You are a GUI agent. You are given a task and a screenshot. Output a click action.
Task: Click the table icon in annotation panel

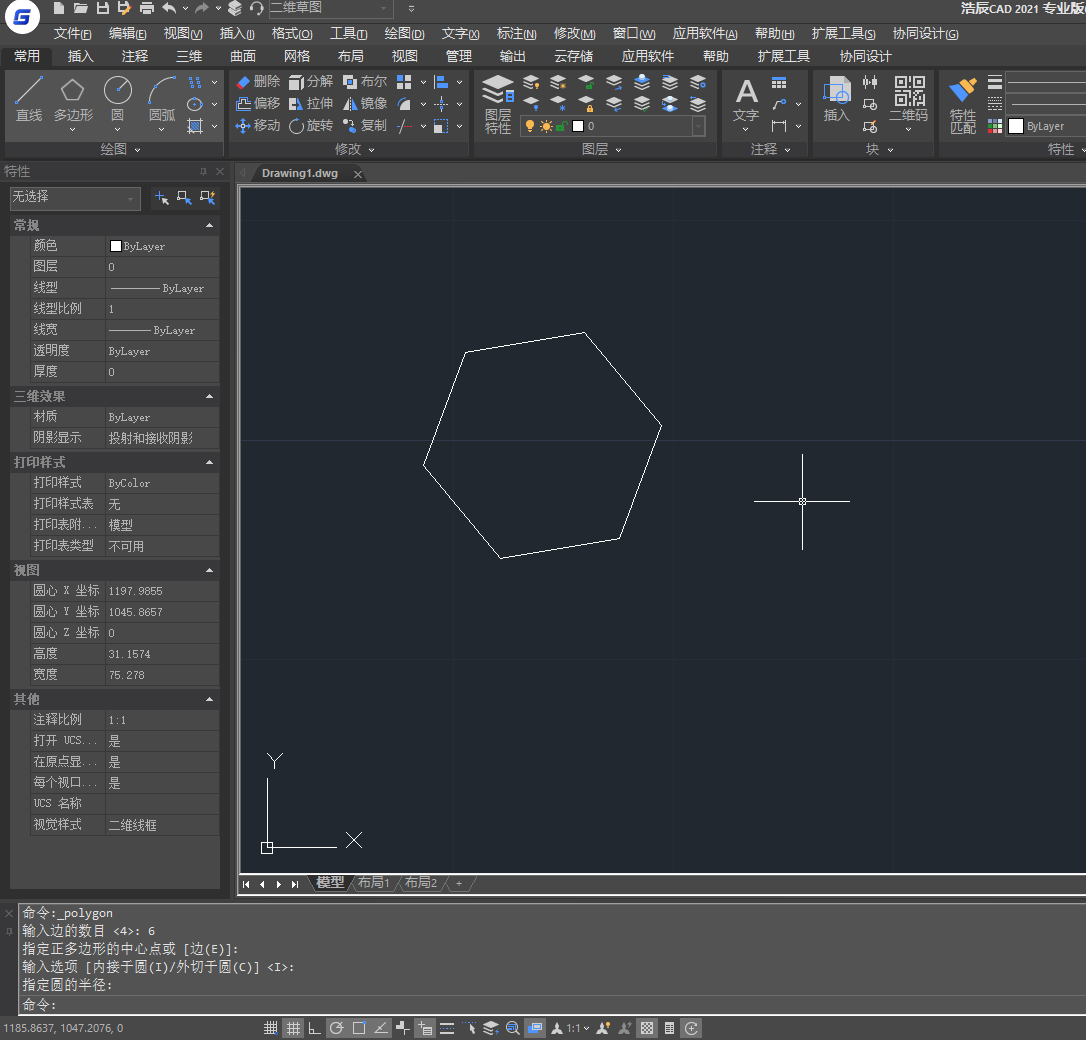click(779, 83)
